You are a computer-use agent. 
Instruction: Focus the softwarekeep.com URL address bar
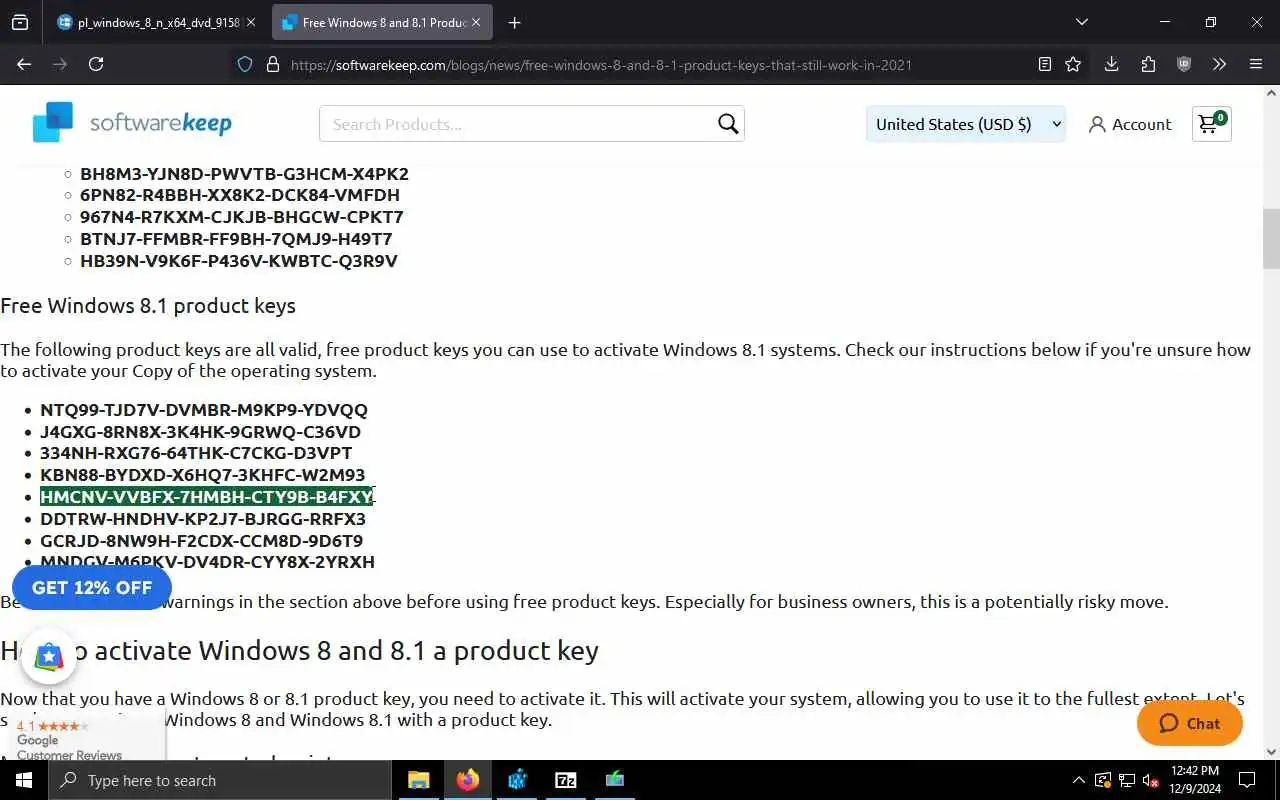[601, 65]
